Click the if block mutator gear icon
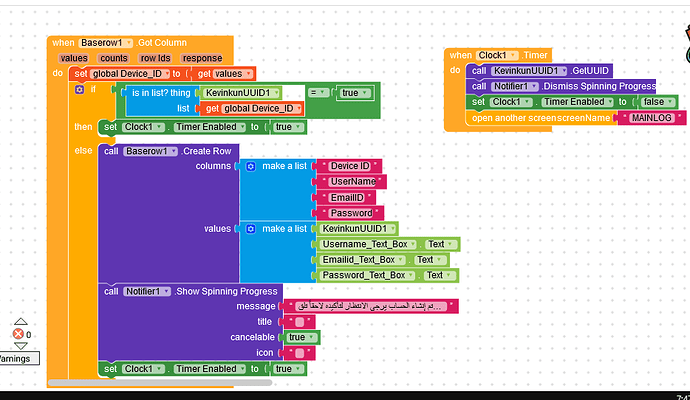 (x=79, y=90)
